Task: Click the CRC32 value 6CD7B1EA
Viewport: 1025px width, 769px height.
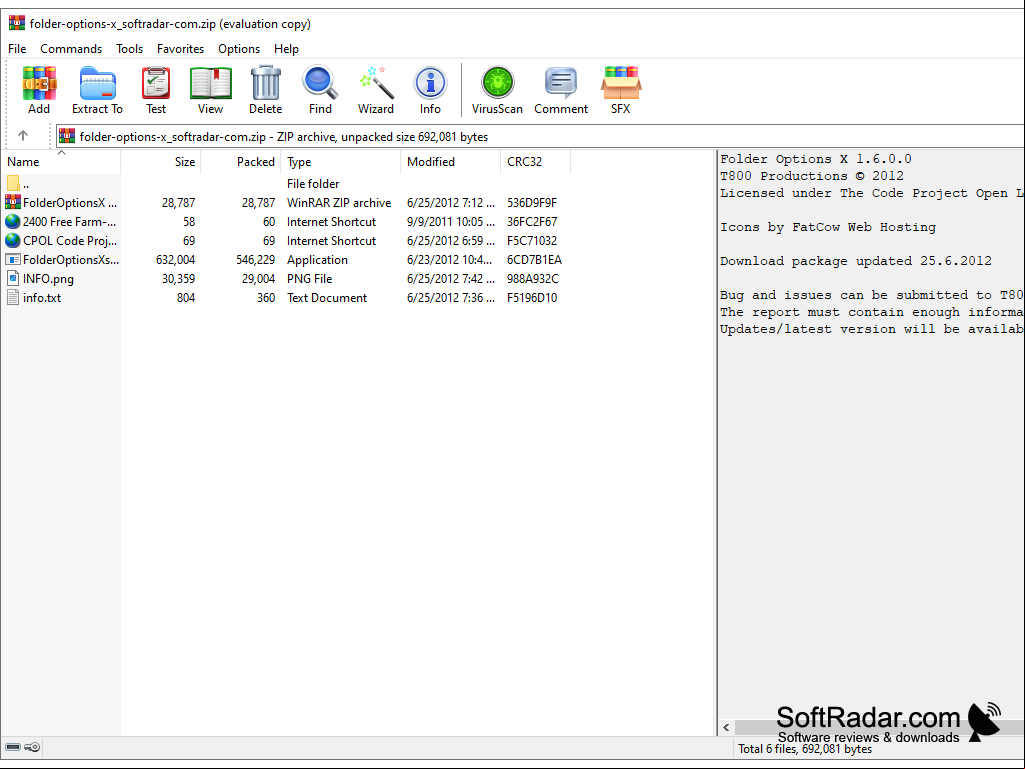Action: [534, 260]
